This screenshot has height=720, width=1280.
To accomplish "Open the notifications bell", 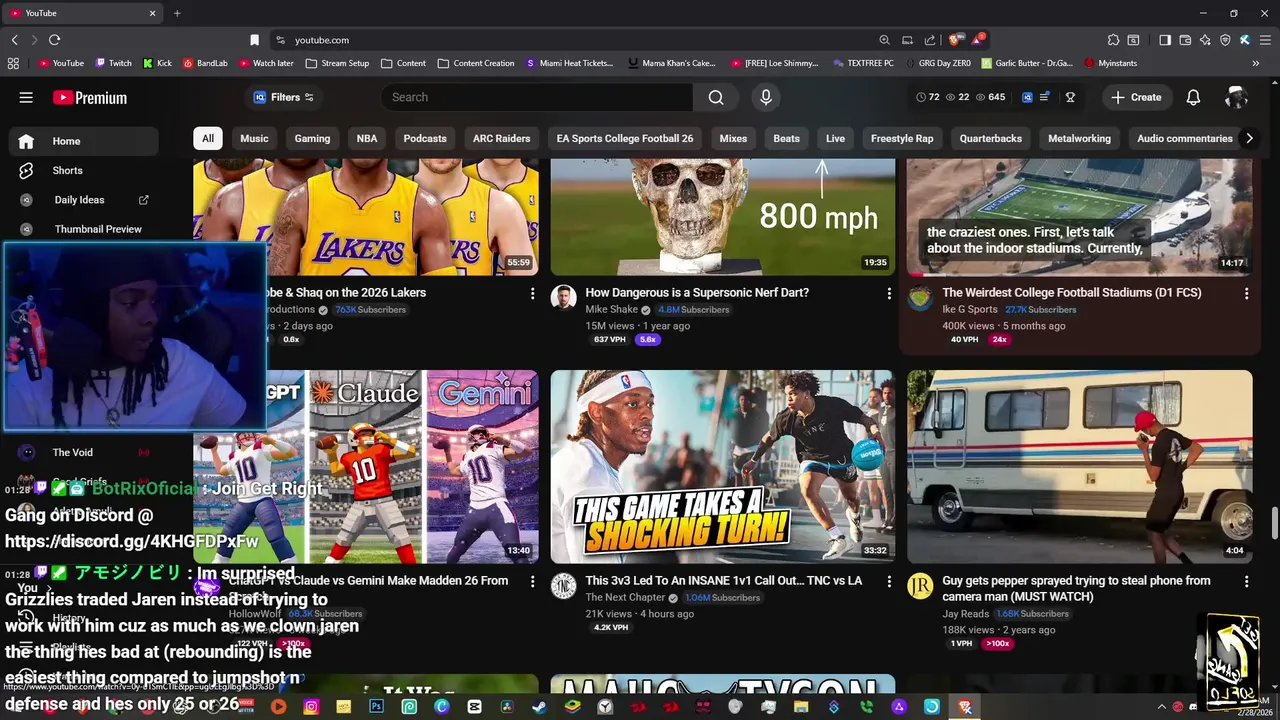I will [1193, 97].
